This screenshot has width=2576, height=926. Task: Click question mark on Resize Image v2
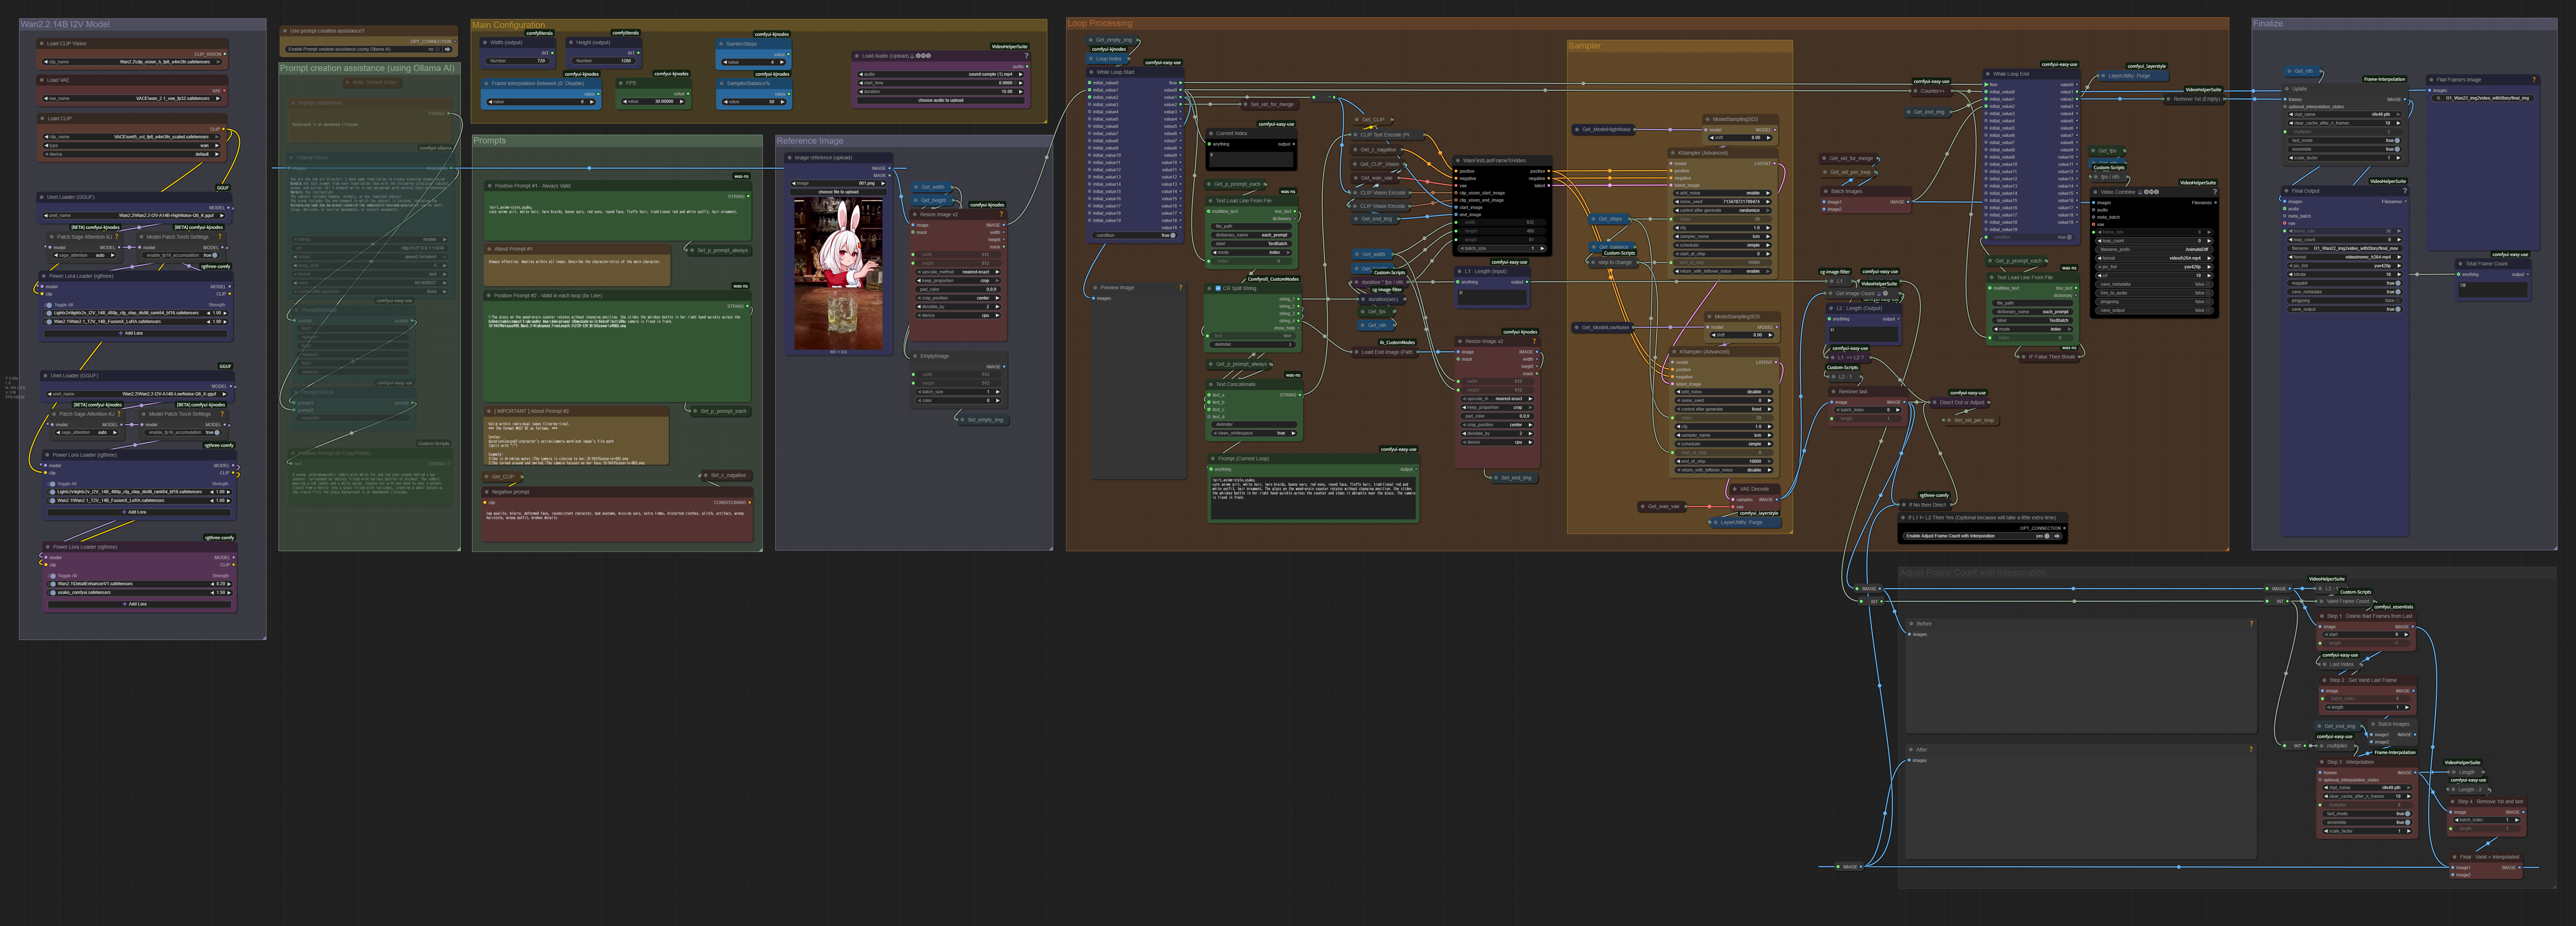1001,214
